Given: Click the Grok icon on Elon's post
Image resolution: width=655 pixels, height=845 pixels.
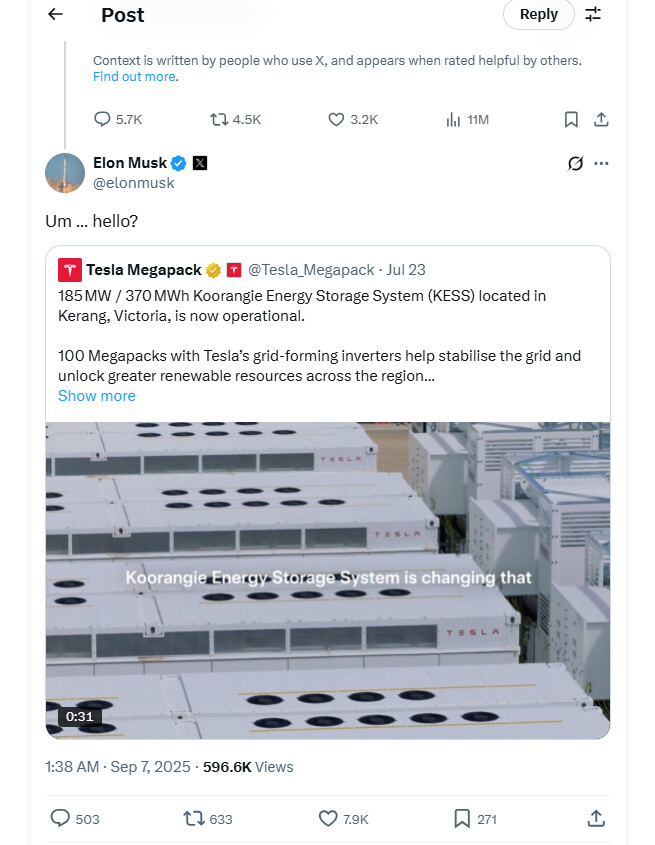Looking at the screenshot, I should 575,163.
